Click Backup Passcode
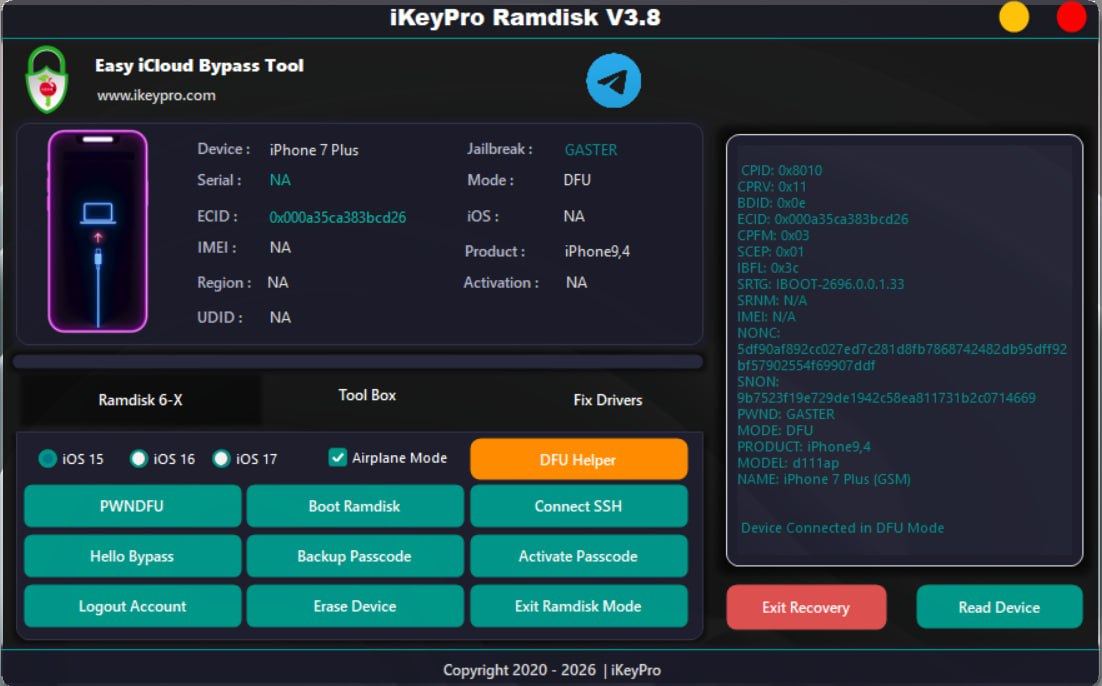Viewport: 1102px width, 686px height. [355, 556]
